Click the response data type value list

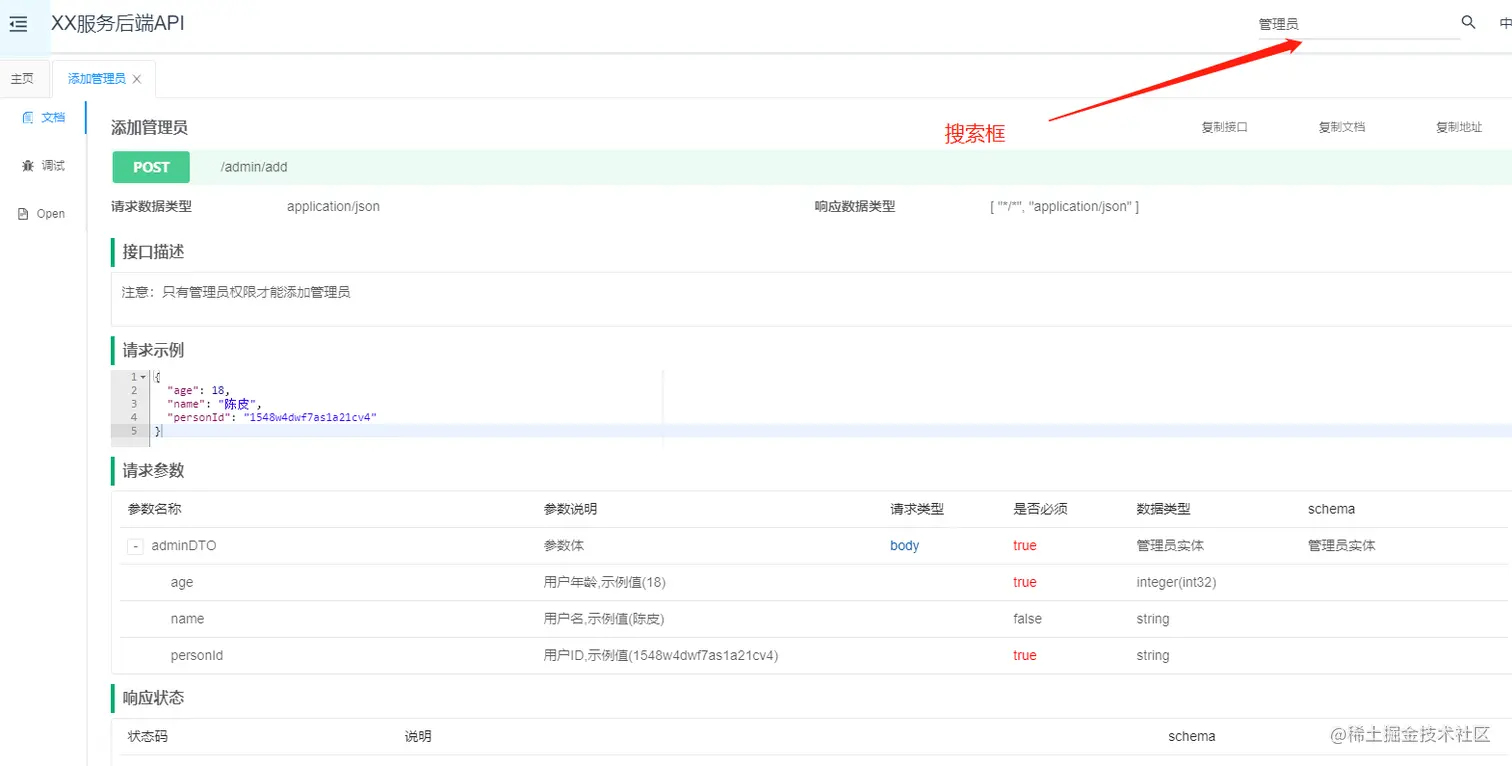coord(1064,207)
